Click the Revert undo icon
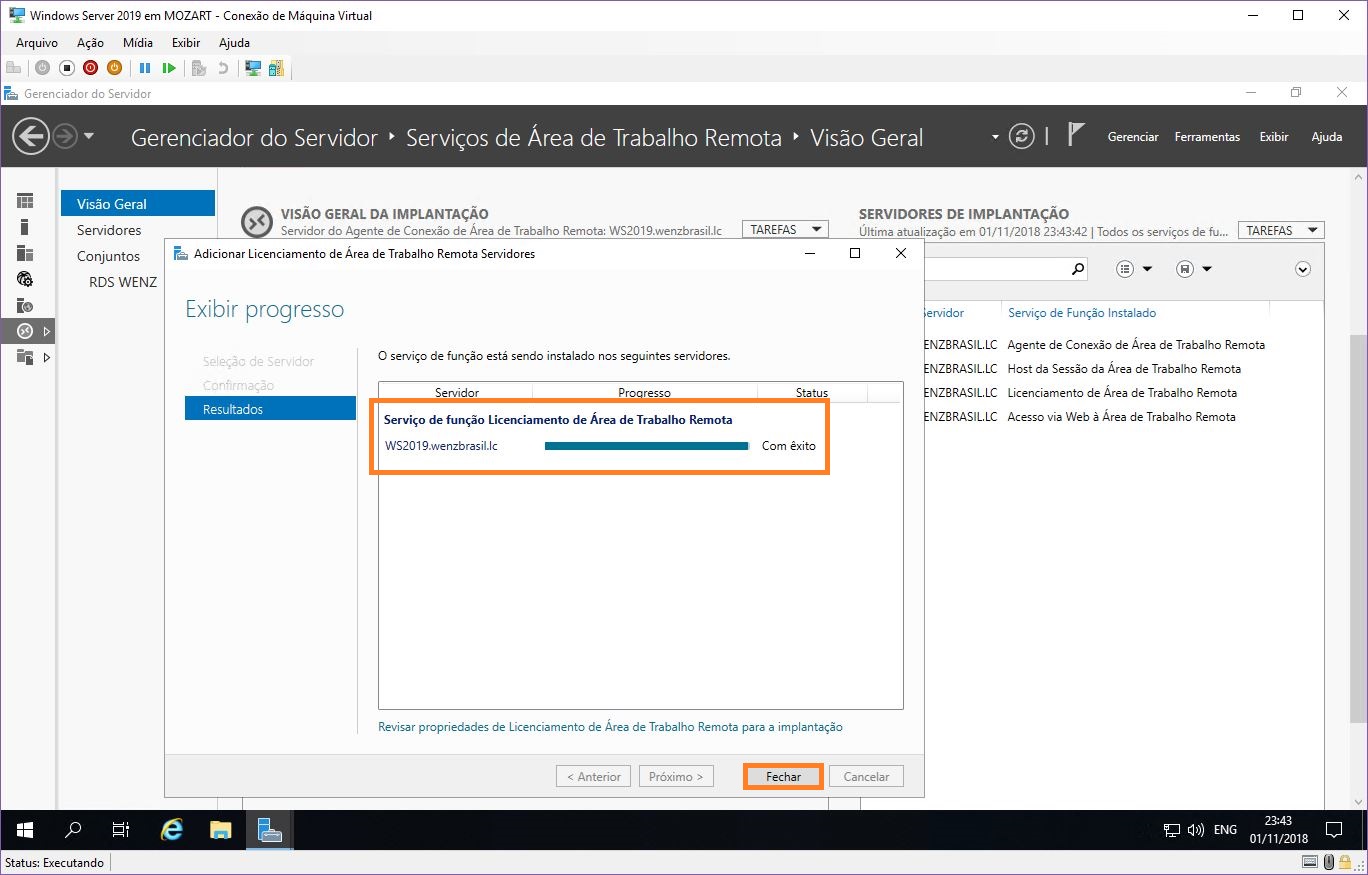 [222, 68]
